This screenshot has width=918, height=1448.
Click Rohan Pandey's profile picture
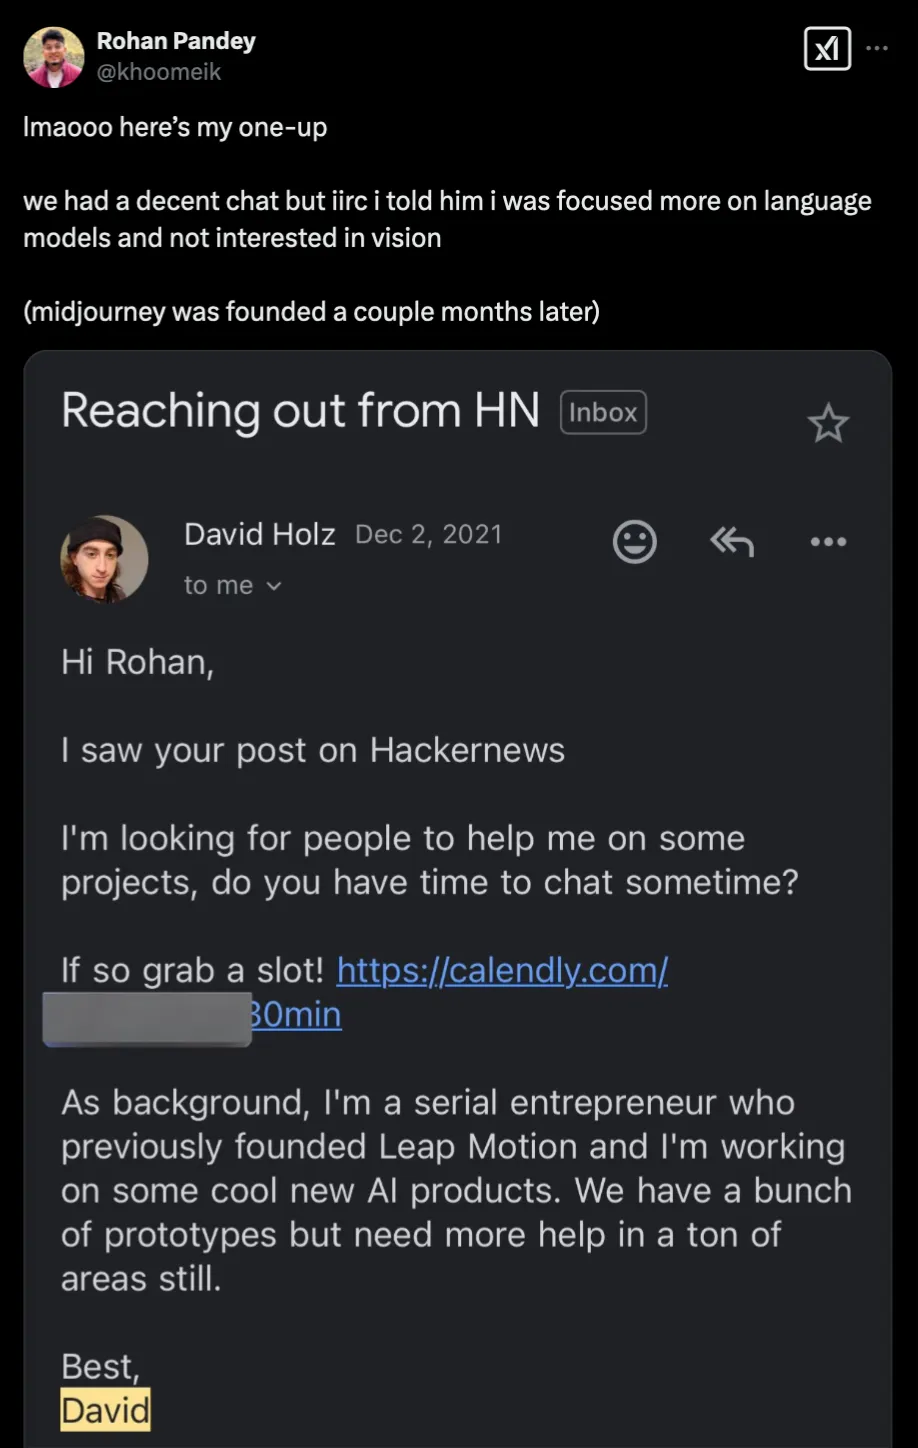(53, 56)
